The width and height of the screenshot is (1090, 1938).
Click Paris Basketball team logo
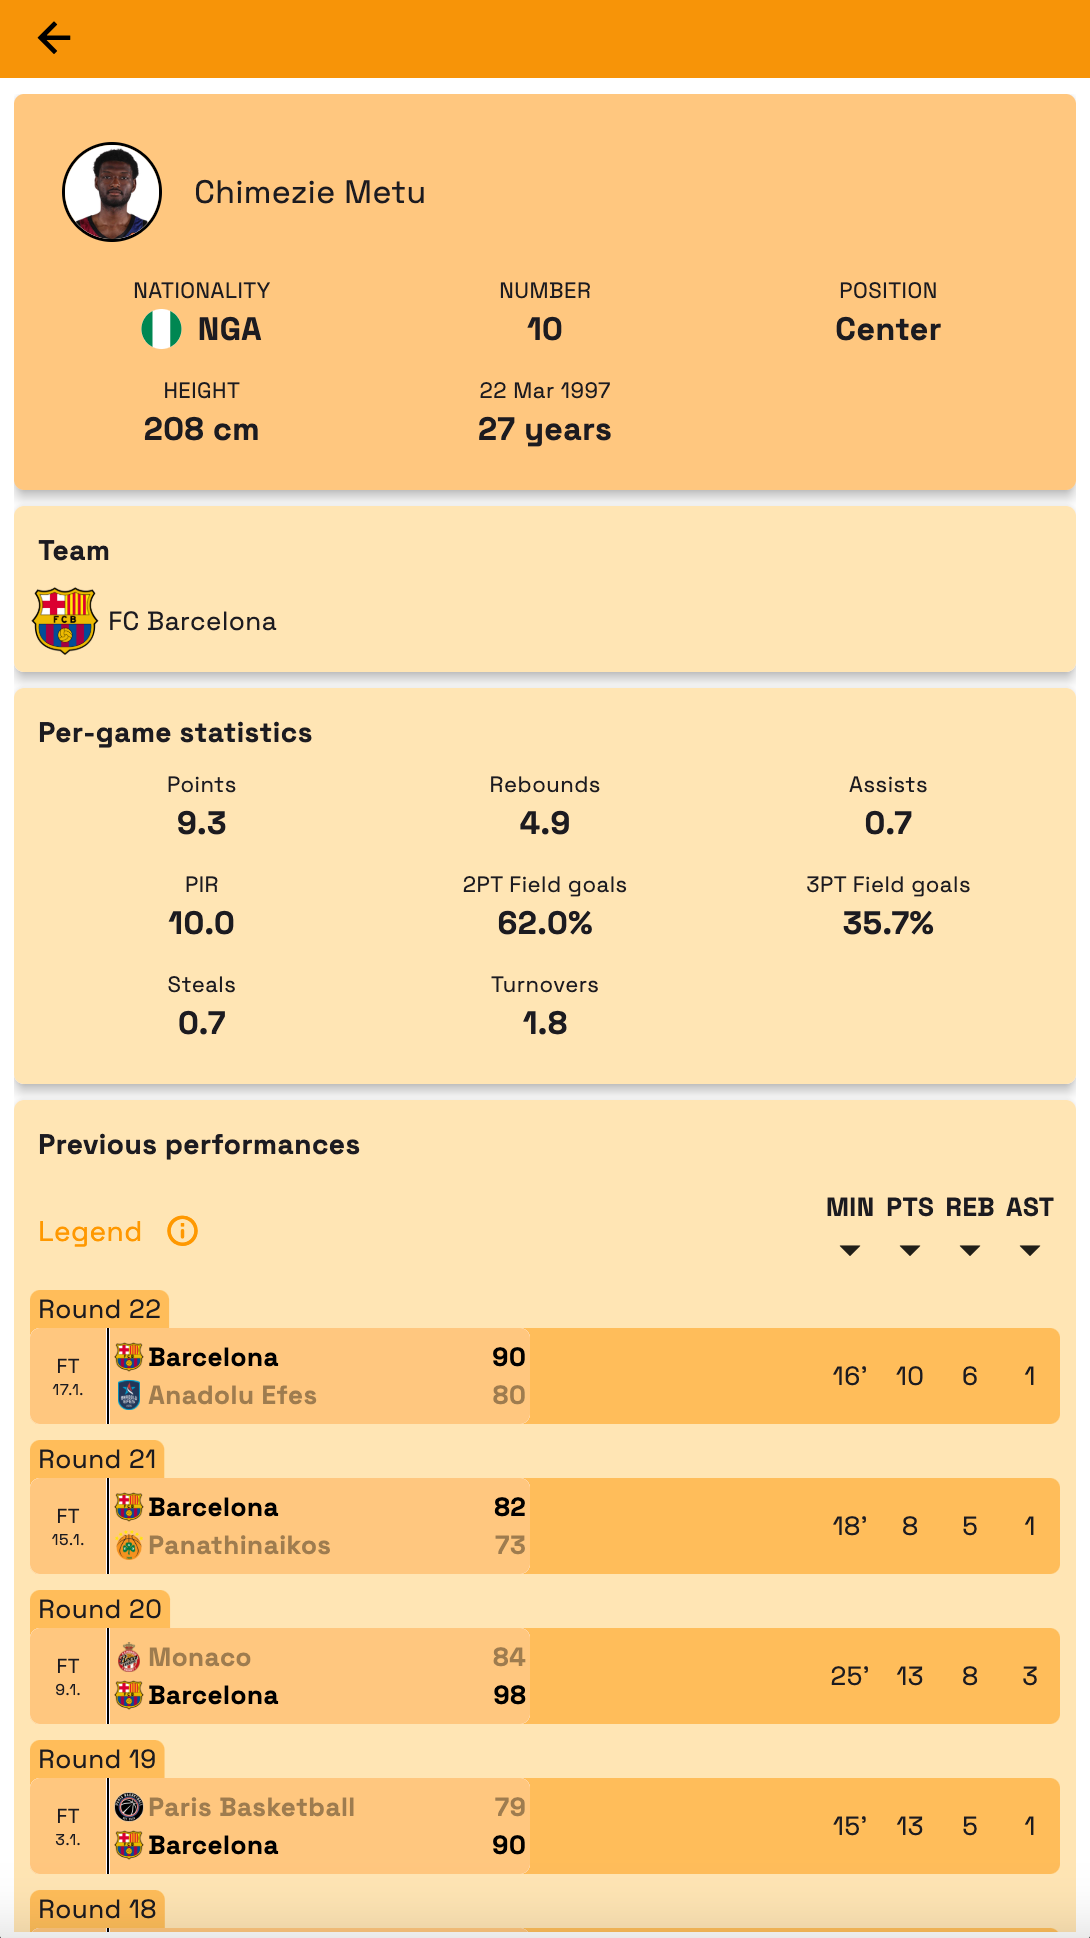tap(129, 1807)
